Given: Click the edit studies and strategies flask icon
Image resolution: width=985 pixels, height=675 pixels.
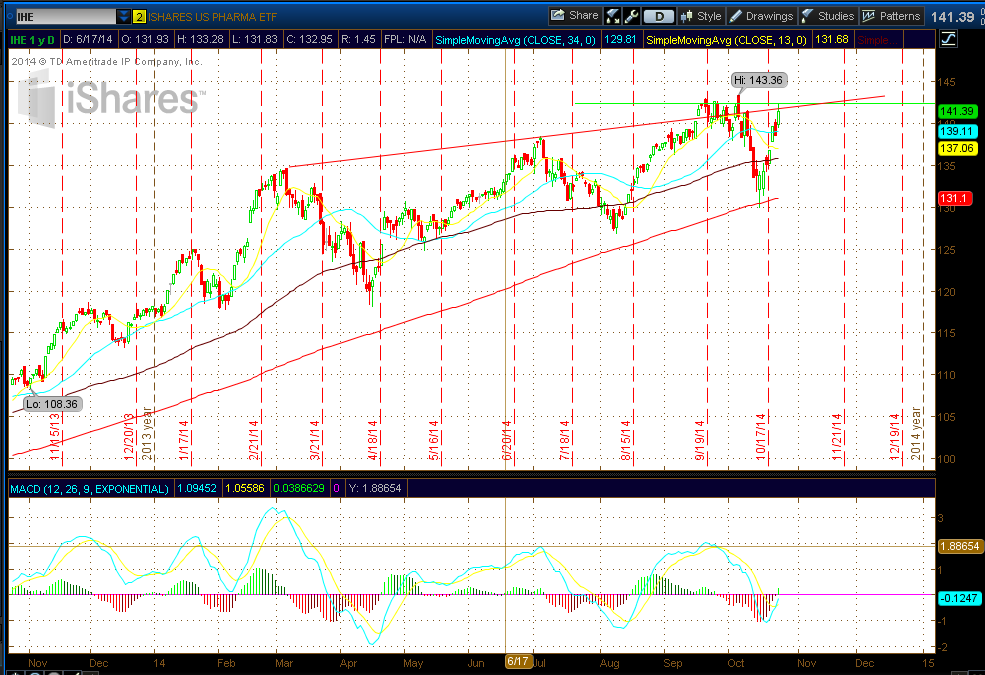Looking at the screenshot, I should (x=612, y=16).
